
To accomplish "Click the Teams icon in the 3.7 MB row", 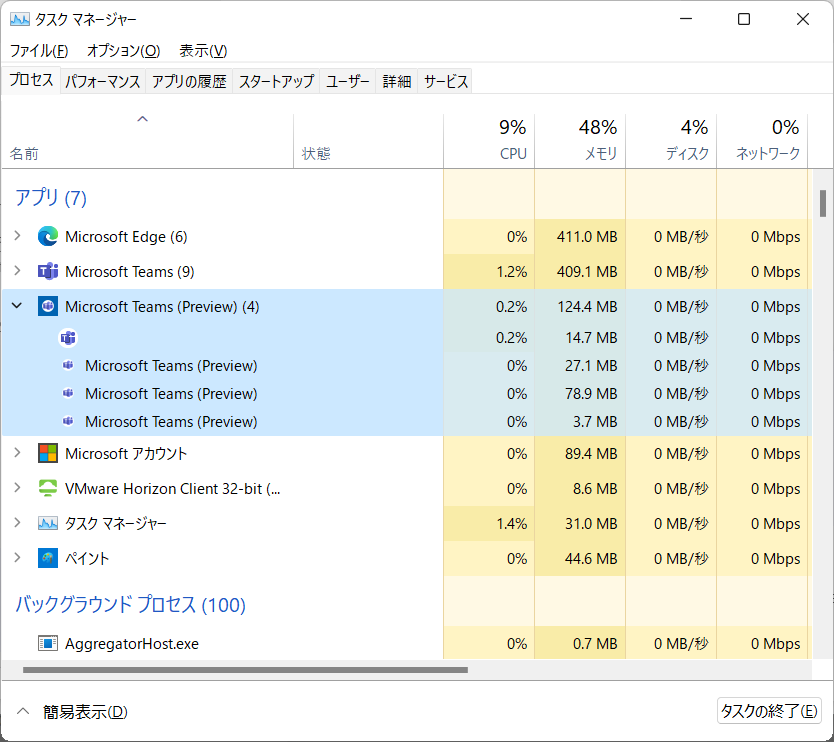I will [x=68, y=421].
